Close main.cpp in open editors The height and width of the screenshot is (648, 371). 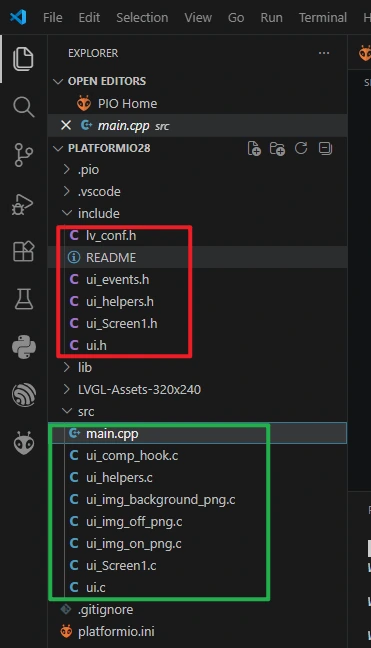[x=66, y=125]
